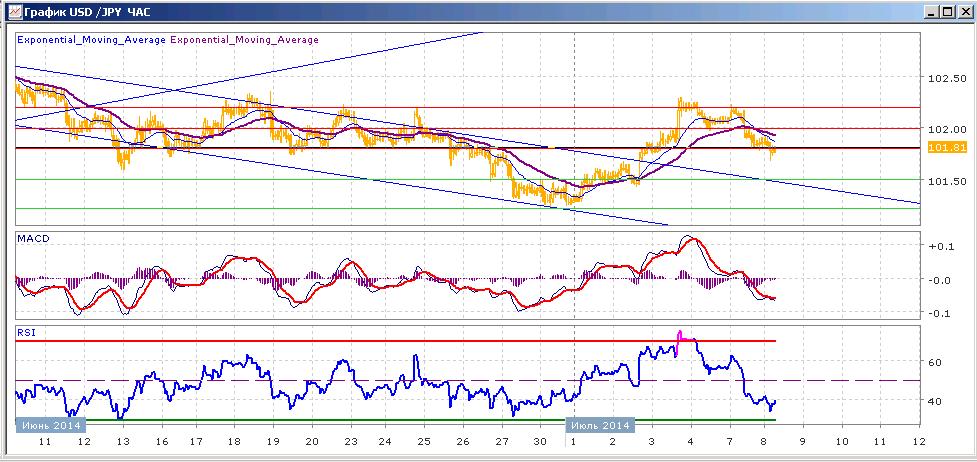Click date label 23 on time axis
This screenshot has width=977, height=462.
[x=351, y=441]
